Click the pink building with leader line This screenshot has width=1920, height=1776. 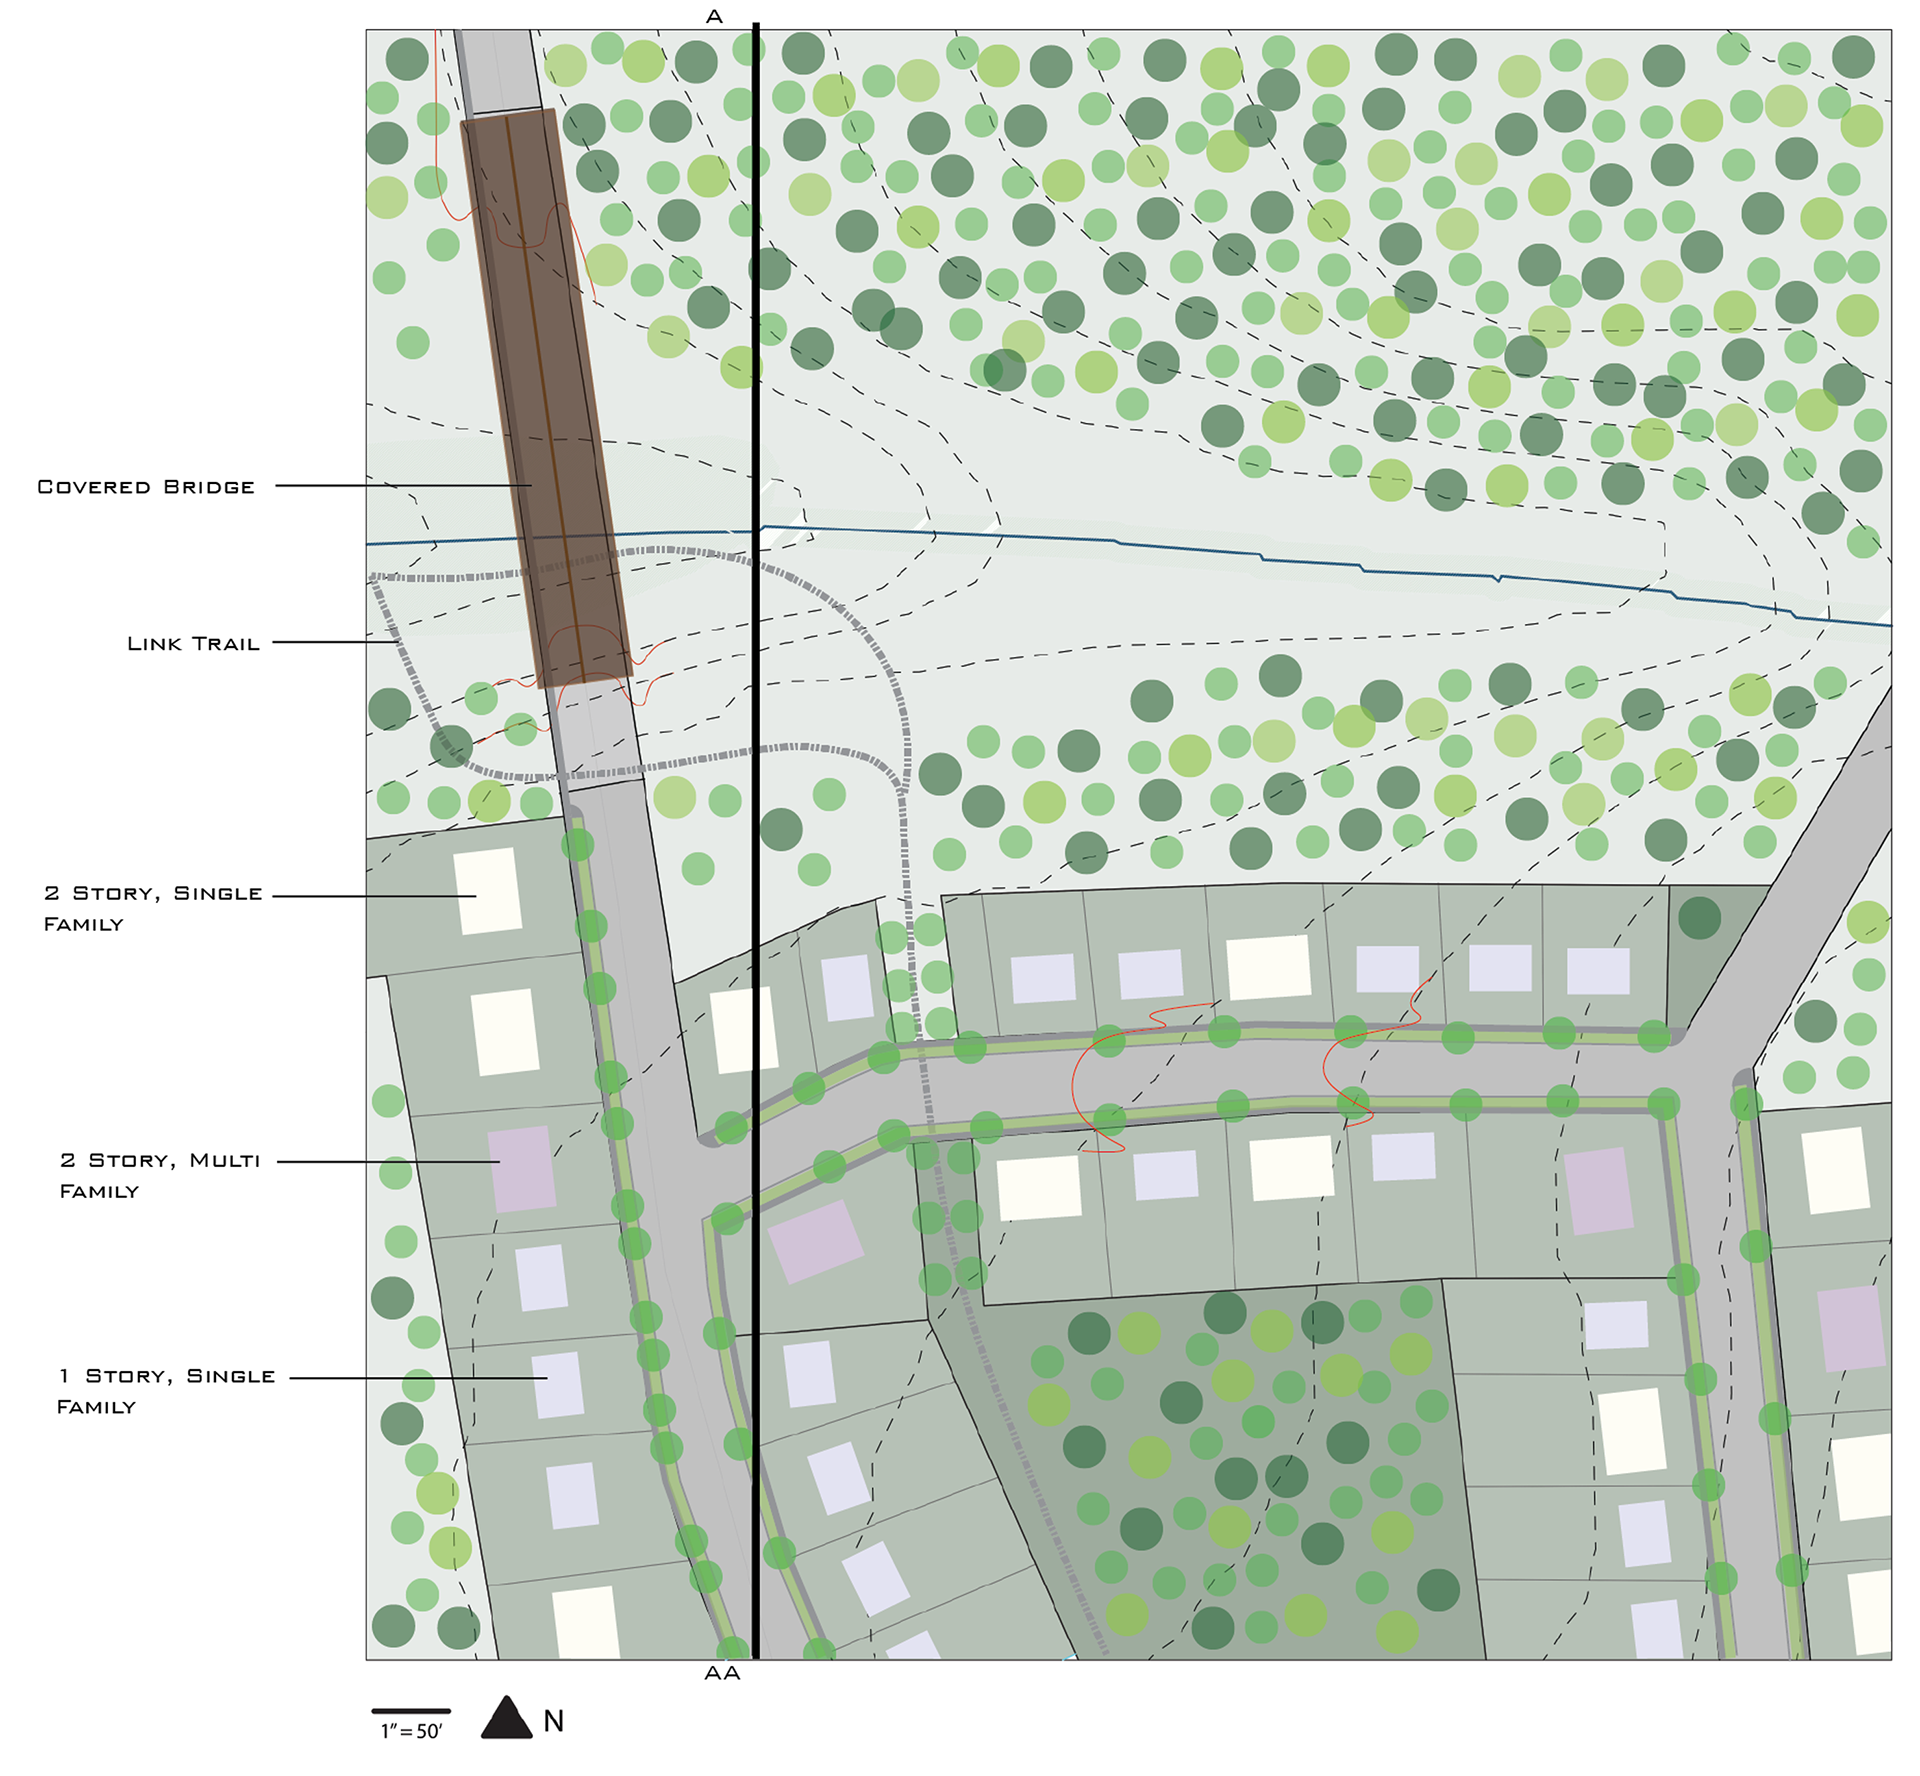click(x=521, y=1168)
